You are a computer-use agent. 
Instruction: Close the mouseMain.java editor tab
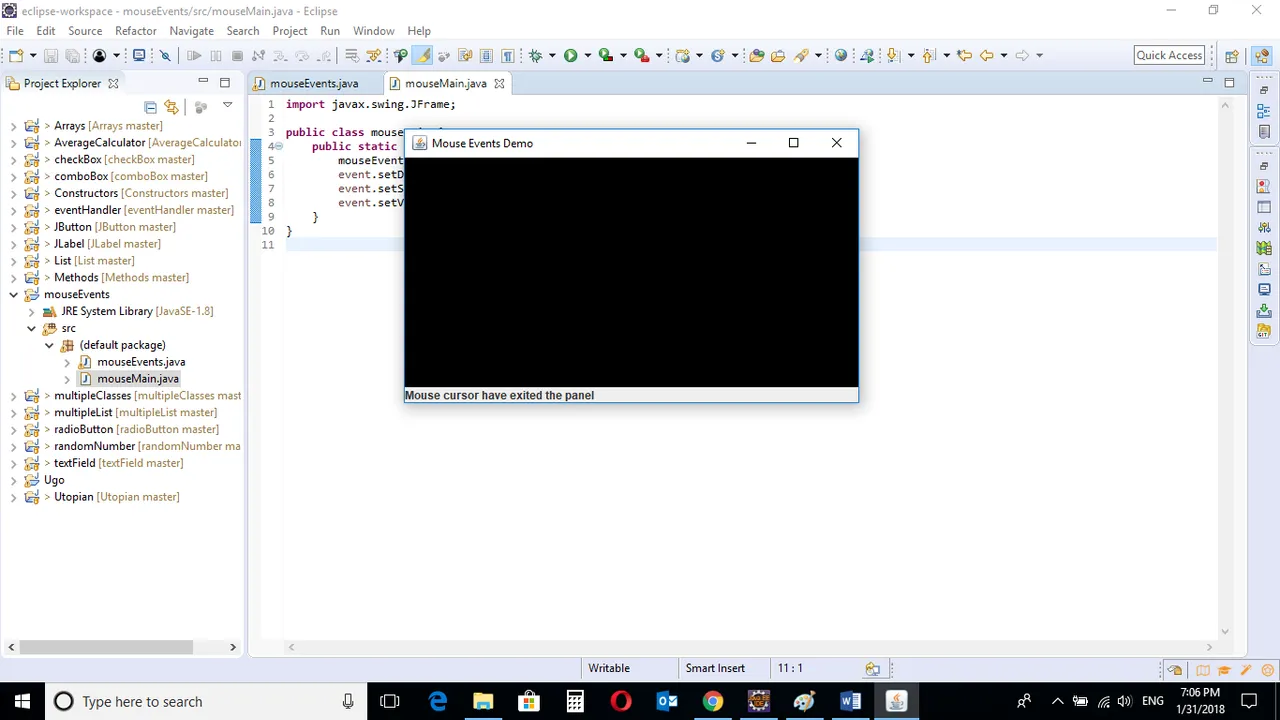499,84
